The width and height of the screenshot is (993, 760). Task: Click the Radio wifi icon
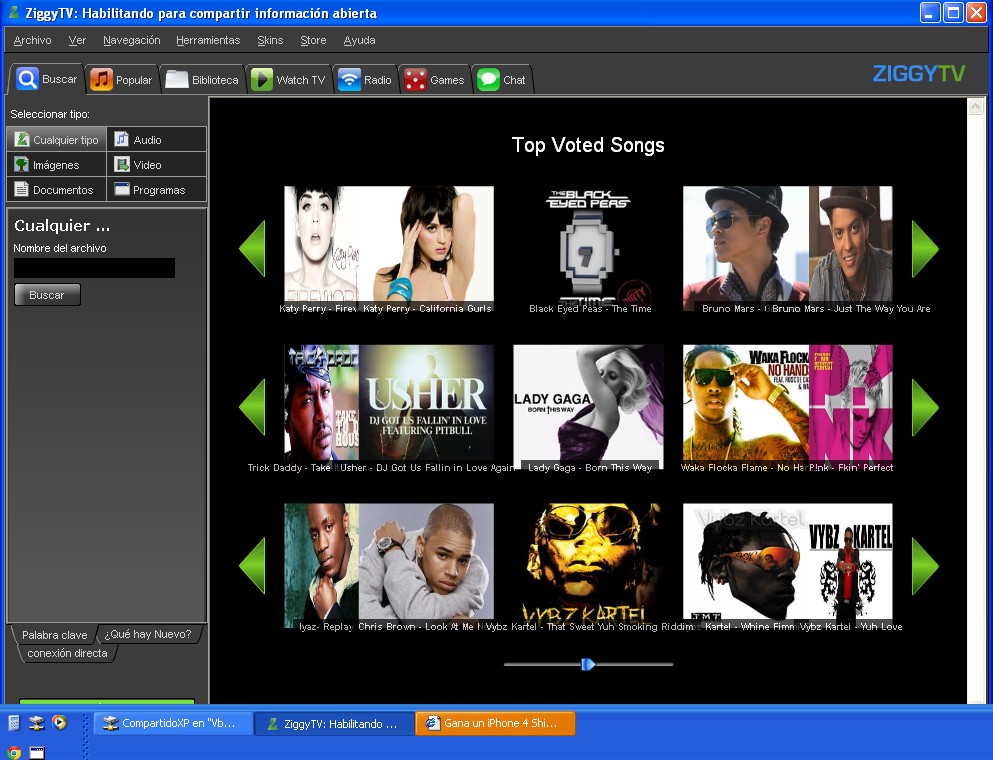click(x=349, y=80)
